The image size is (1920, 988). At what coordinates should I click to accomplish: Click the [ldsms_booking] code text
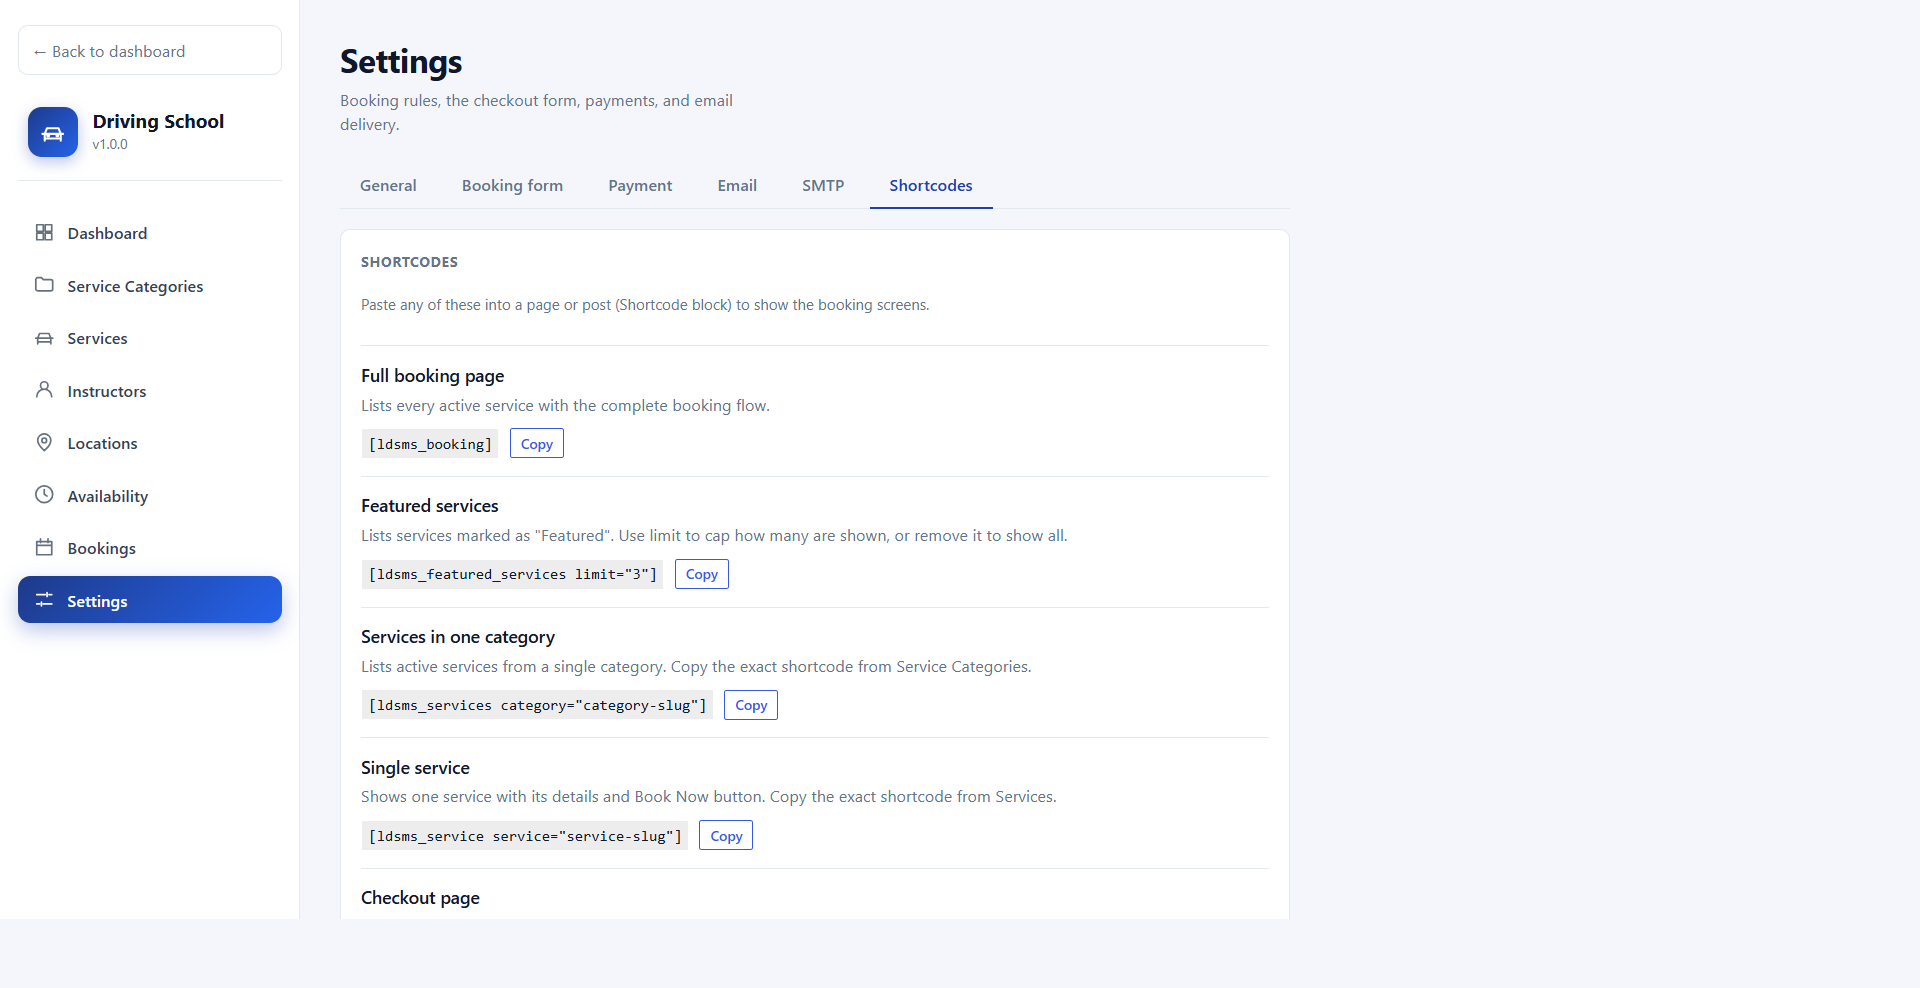coord(430,444)
